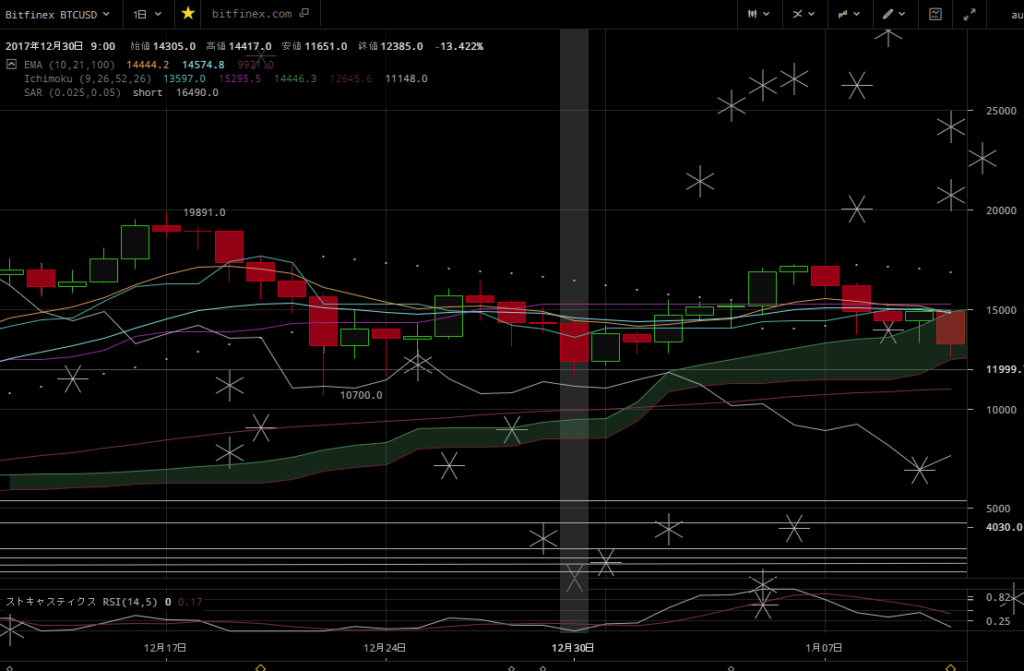Image resolution: width=1024 pixels, height=671 pixels.
Task: Click the indicators step-line icon
Action: (x=843, y=14)
